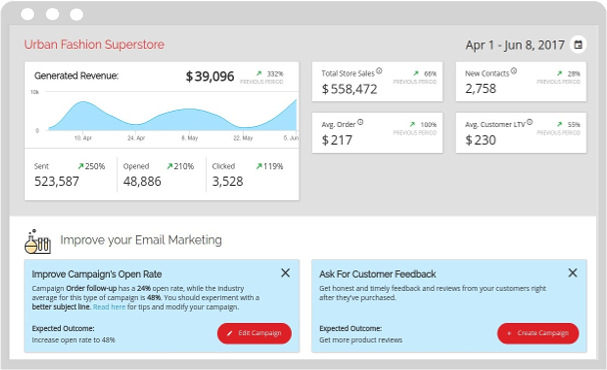Click info icon next to Total Store Sales

click(x=379, y=70)
